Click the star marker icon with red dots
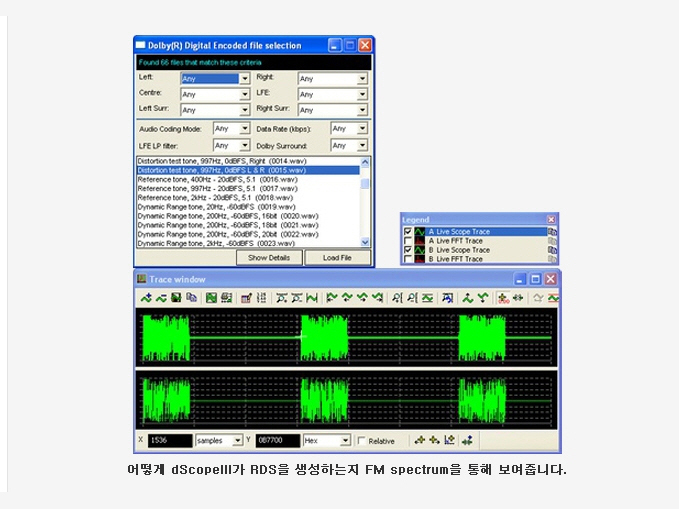Image resolution: width=679 pixels, height=509 pixels. [503, 298]
